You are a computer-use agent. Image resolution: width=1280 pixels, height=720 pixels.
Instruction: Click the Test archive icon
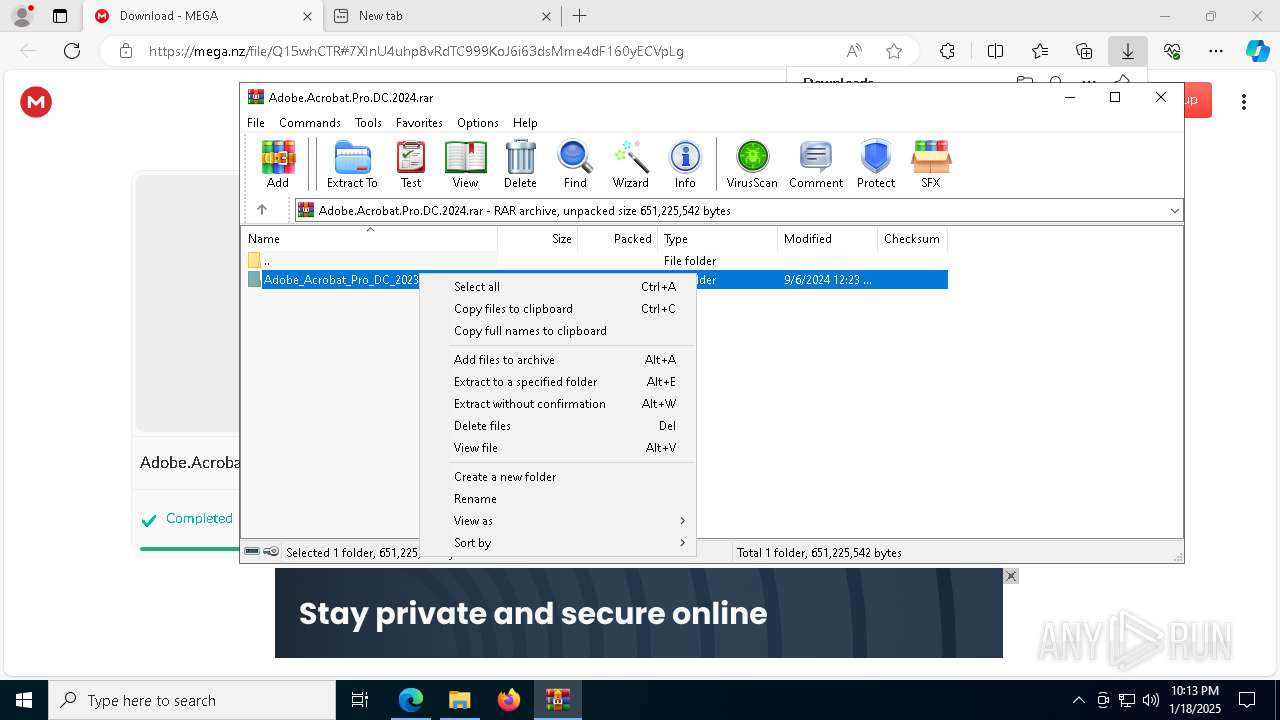(x=411, y=164)
